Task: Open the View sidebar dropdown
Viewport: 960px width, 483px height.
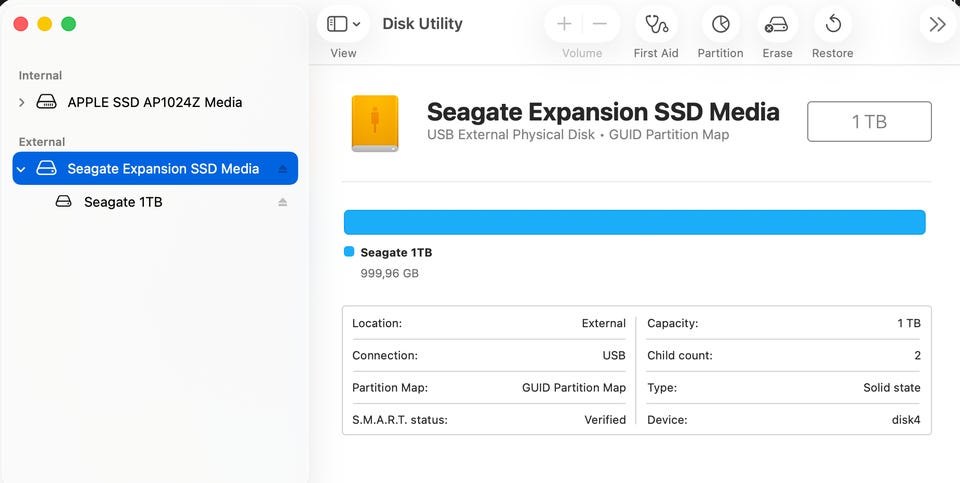Action: [343, 24]
